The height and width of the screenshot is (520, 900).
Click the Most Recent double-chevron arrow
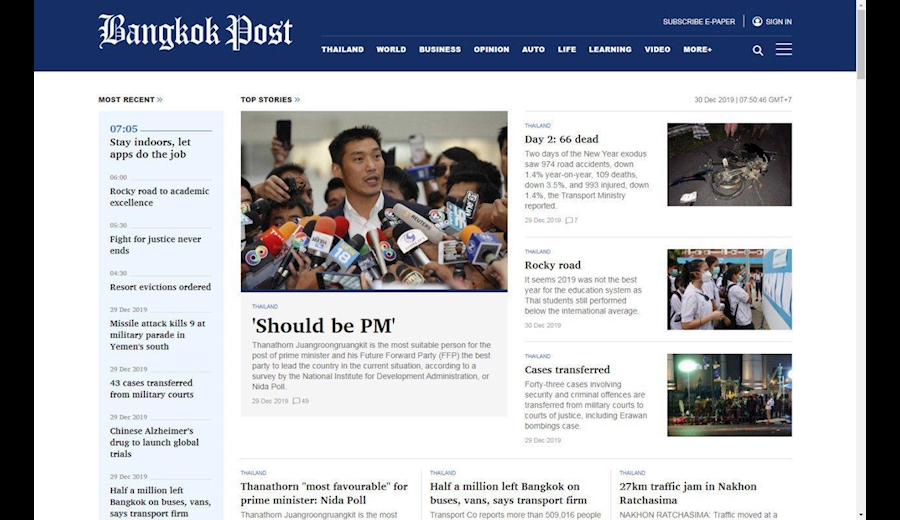pos(160,100)
